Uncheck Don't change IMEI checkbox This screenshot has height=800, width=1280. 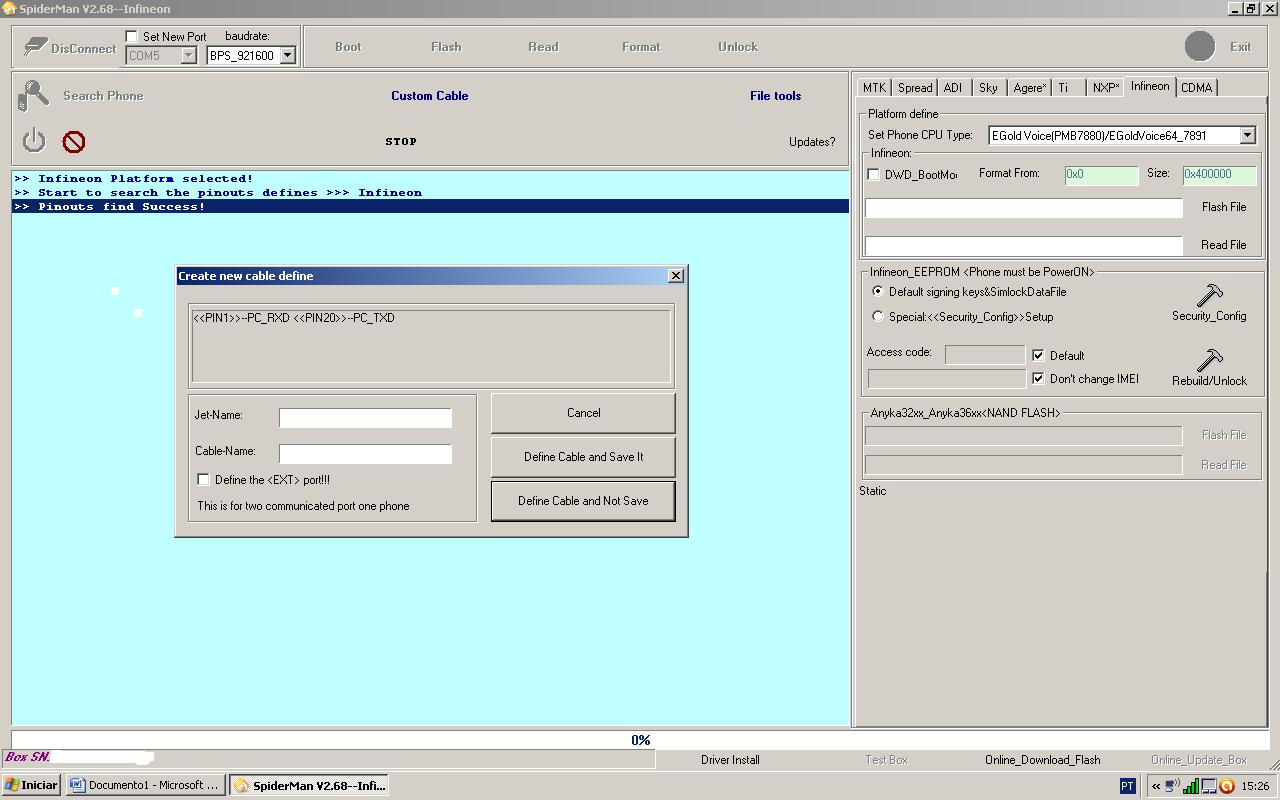click(x=1038, y=378)
